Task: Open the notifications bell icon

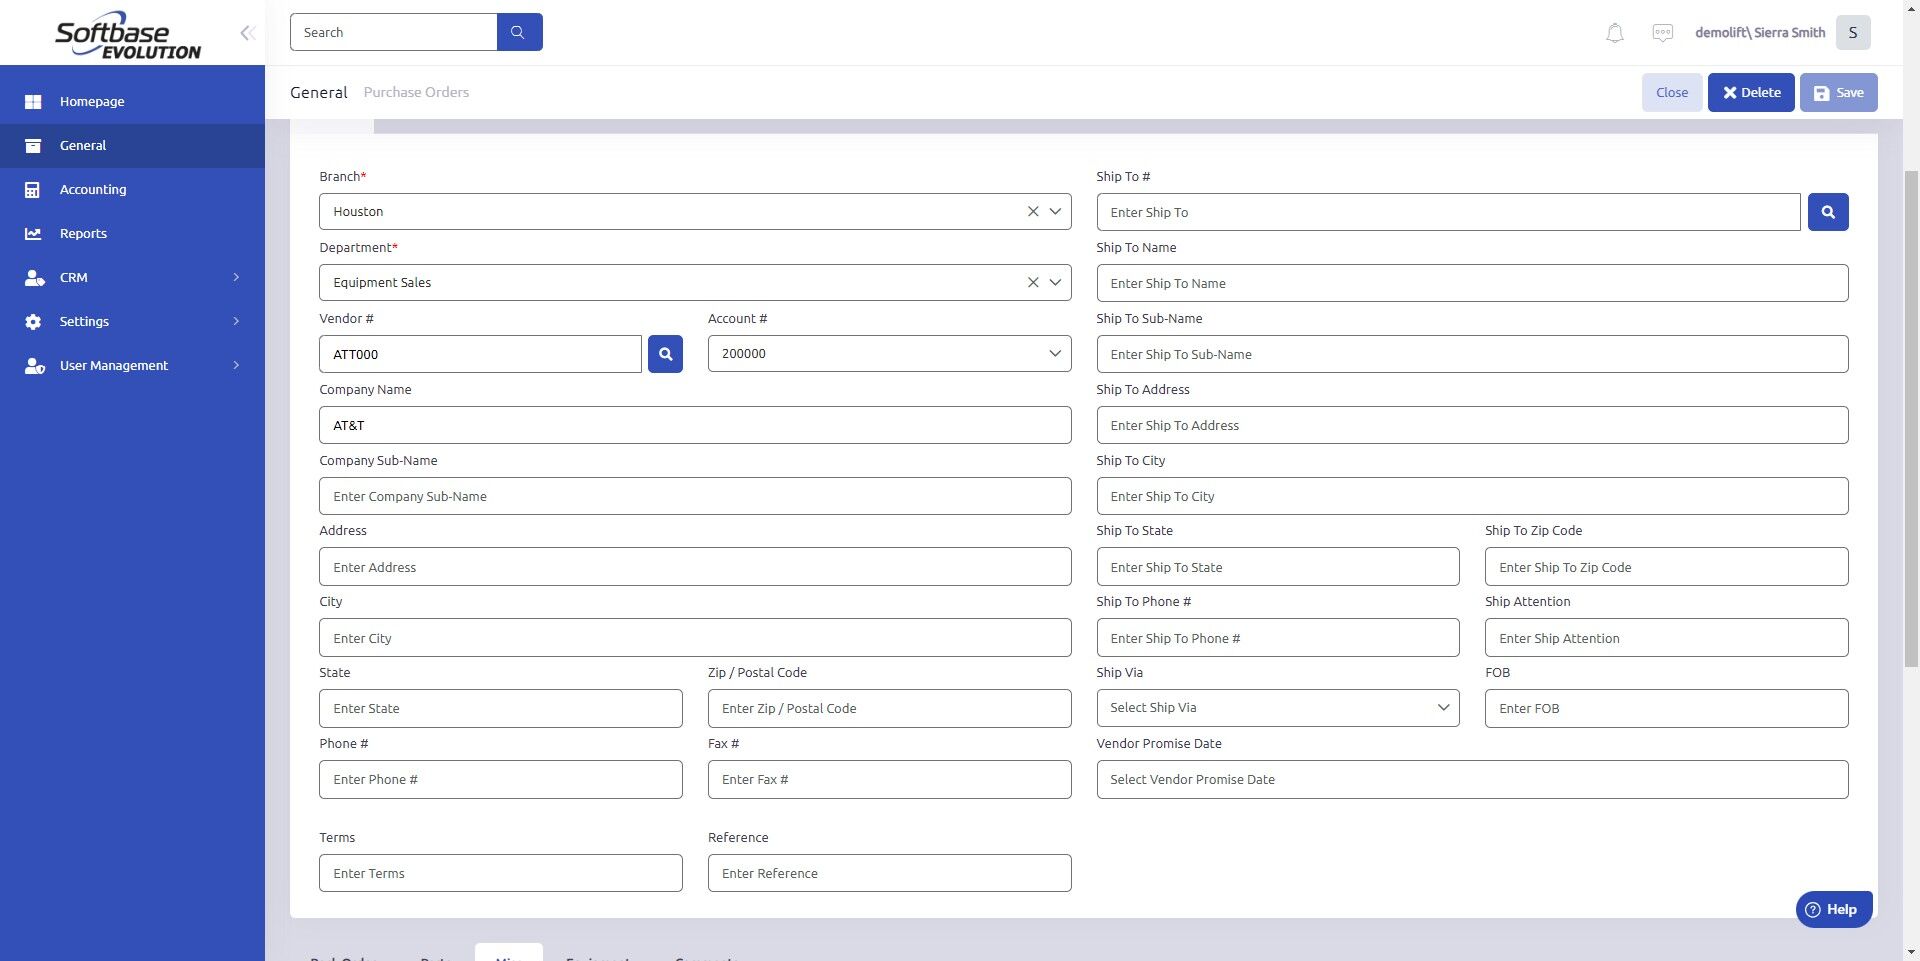Action: [1614, 32]
